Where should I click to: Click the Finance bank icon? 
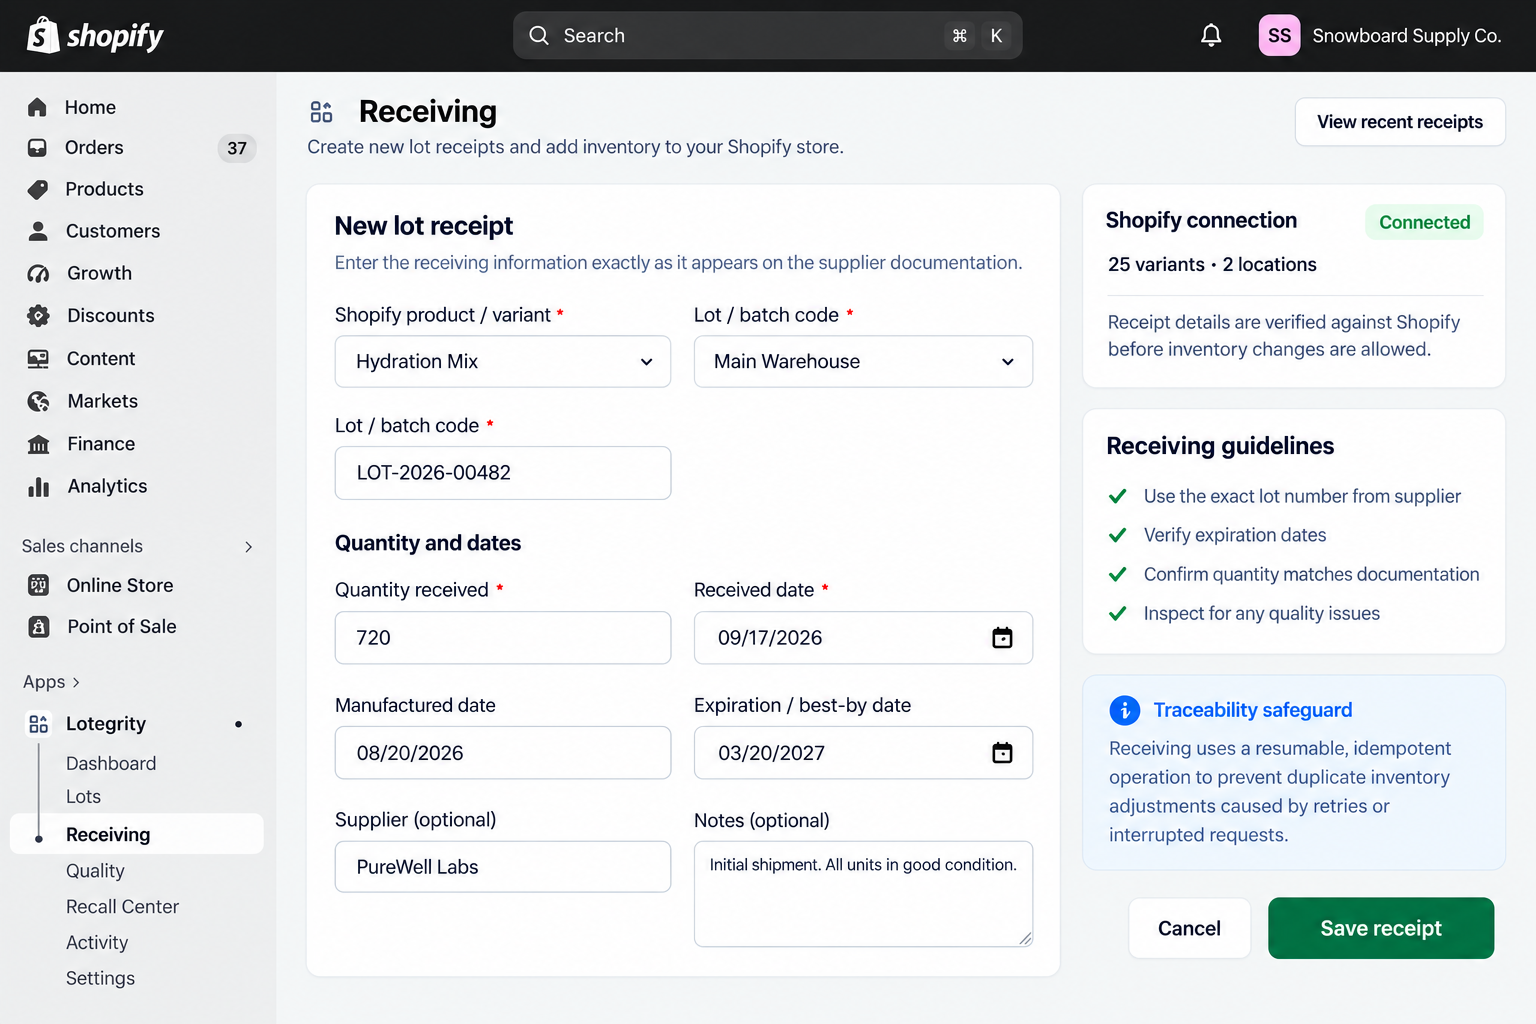tap(38, 444)
